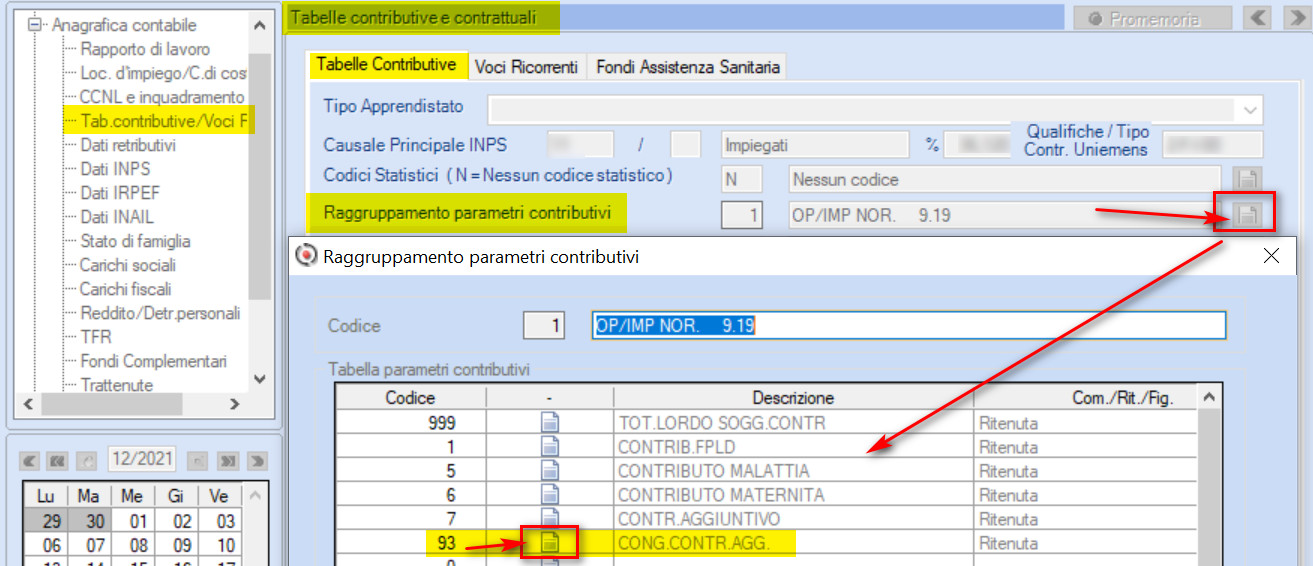Open Dati IRPEF in the tree
1313x566 pixels.
coord(119,193)
